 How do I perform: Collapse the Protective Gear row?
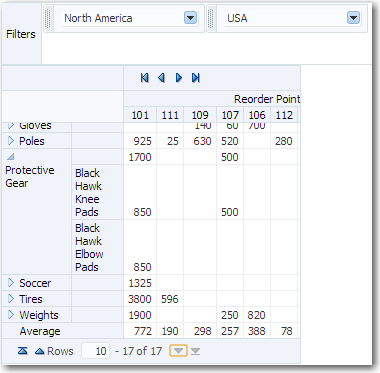pyautogui.click(x=11, y=156)
